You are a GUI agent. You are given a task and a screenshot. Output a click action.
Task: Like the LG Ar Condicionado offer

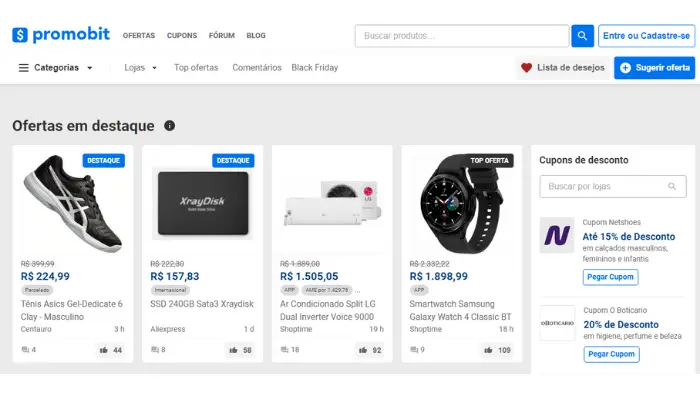(x=364, y=350)
